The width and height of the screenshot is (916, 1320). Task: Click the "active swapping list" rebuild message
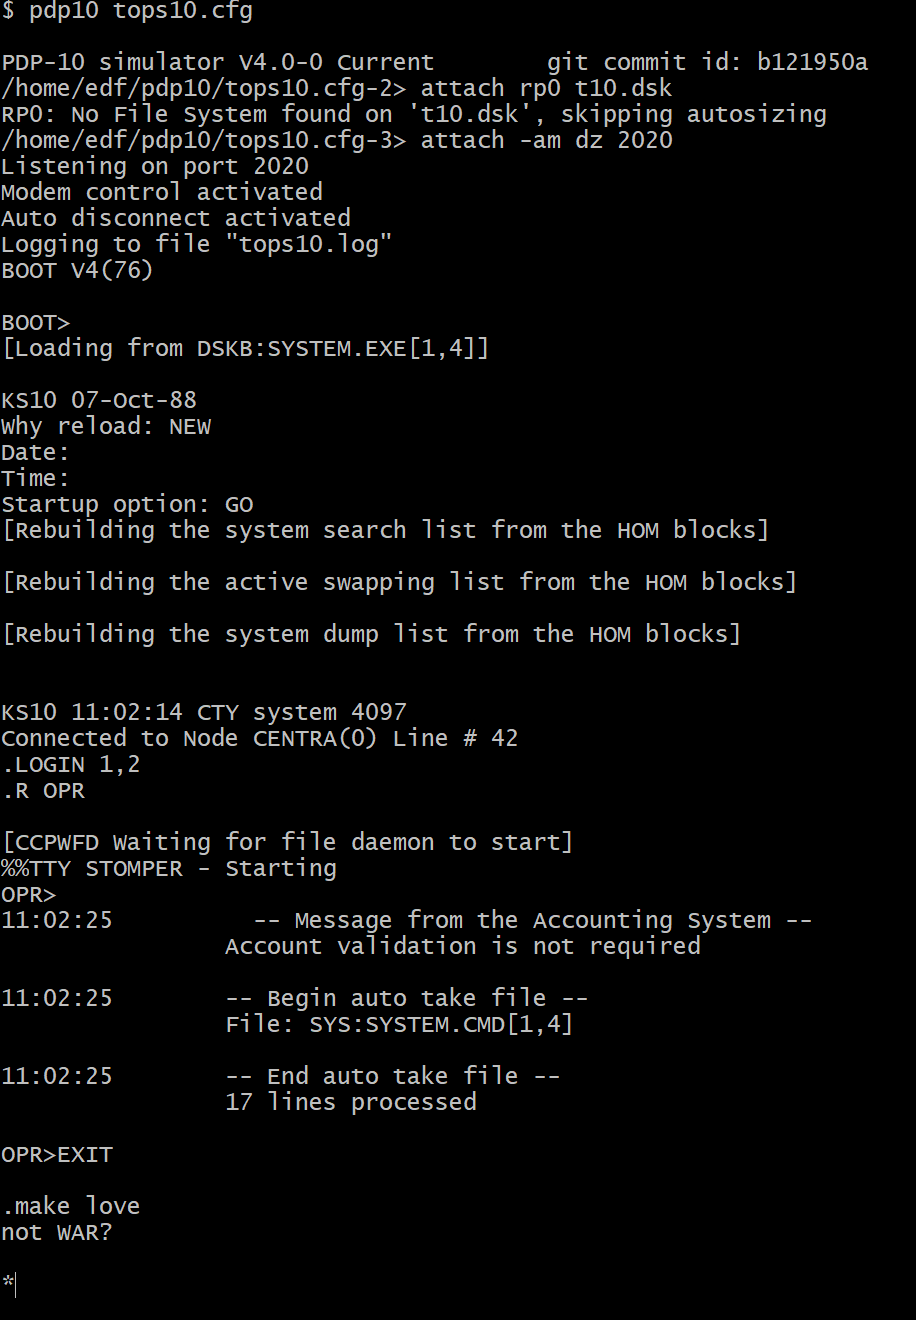coord(399,583)
